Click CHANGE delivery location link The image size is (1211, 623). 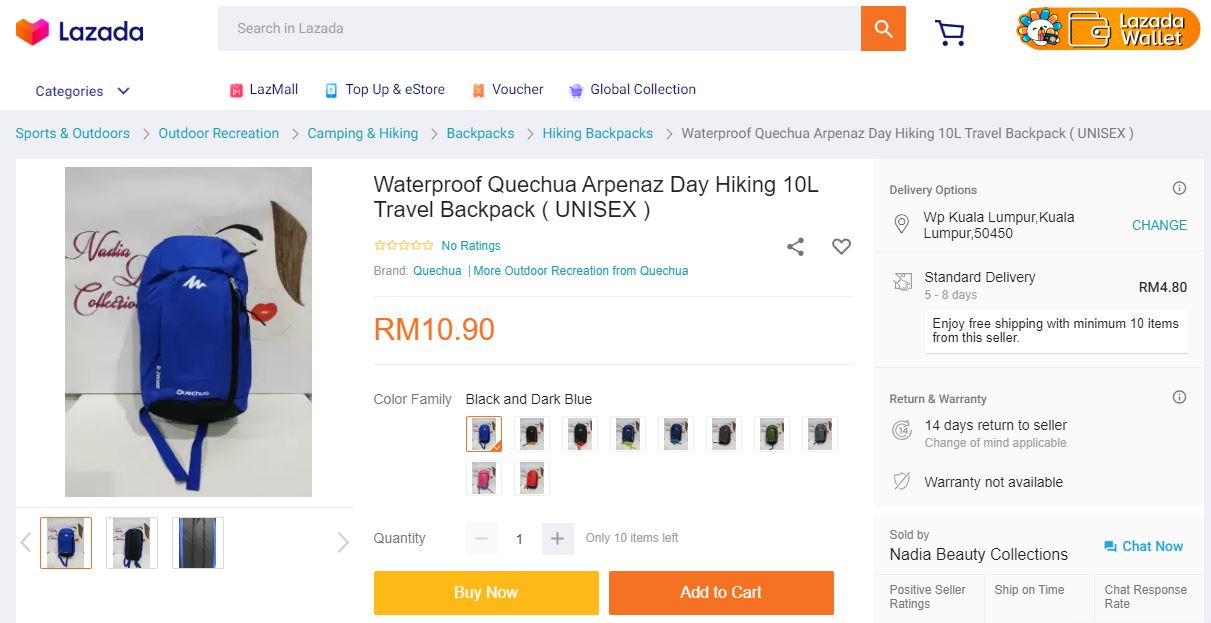[1159, 225]
